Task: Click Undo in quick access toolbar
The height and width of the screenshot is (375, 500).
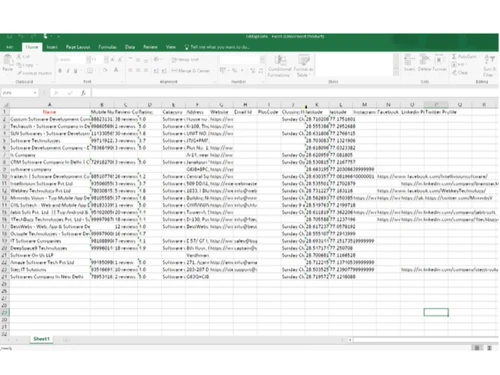Action: pyautogui.click(x=21, y=36)
